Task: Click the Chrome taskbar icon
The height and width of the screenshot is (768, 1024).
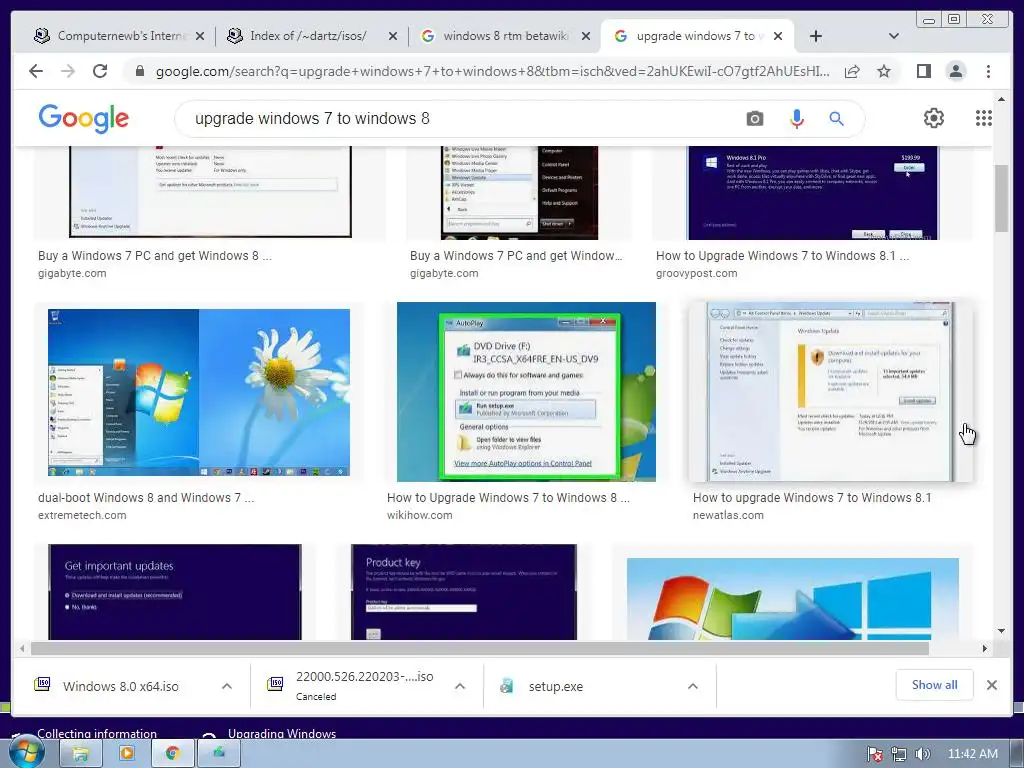Action: pyautogui.click(x=172, y=754)
